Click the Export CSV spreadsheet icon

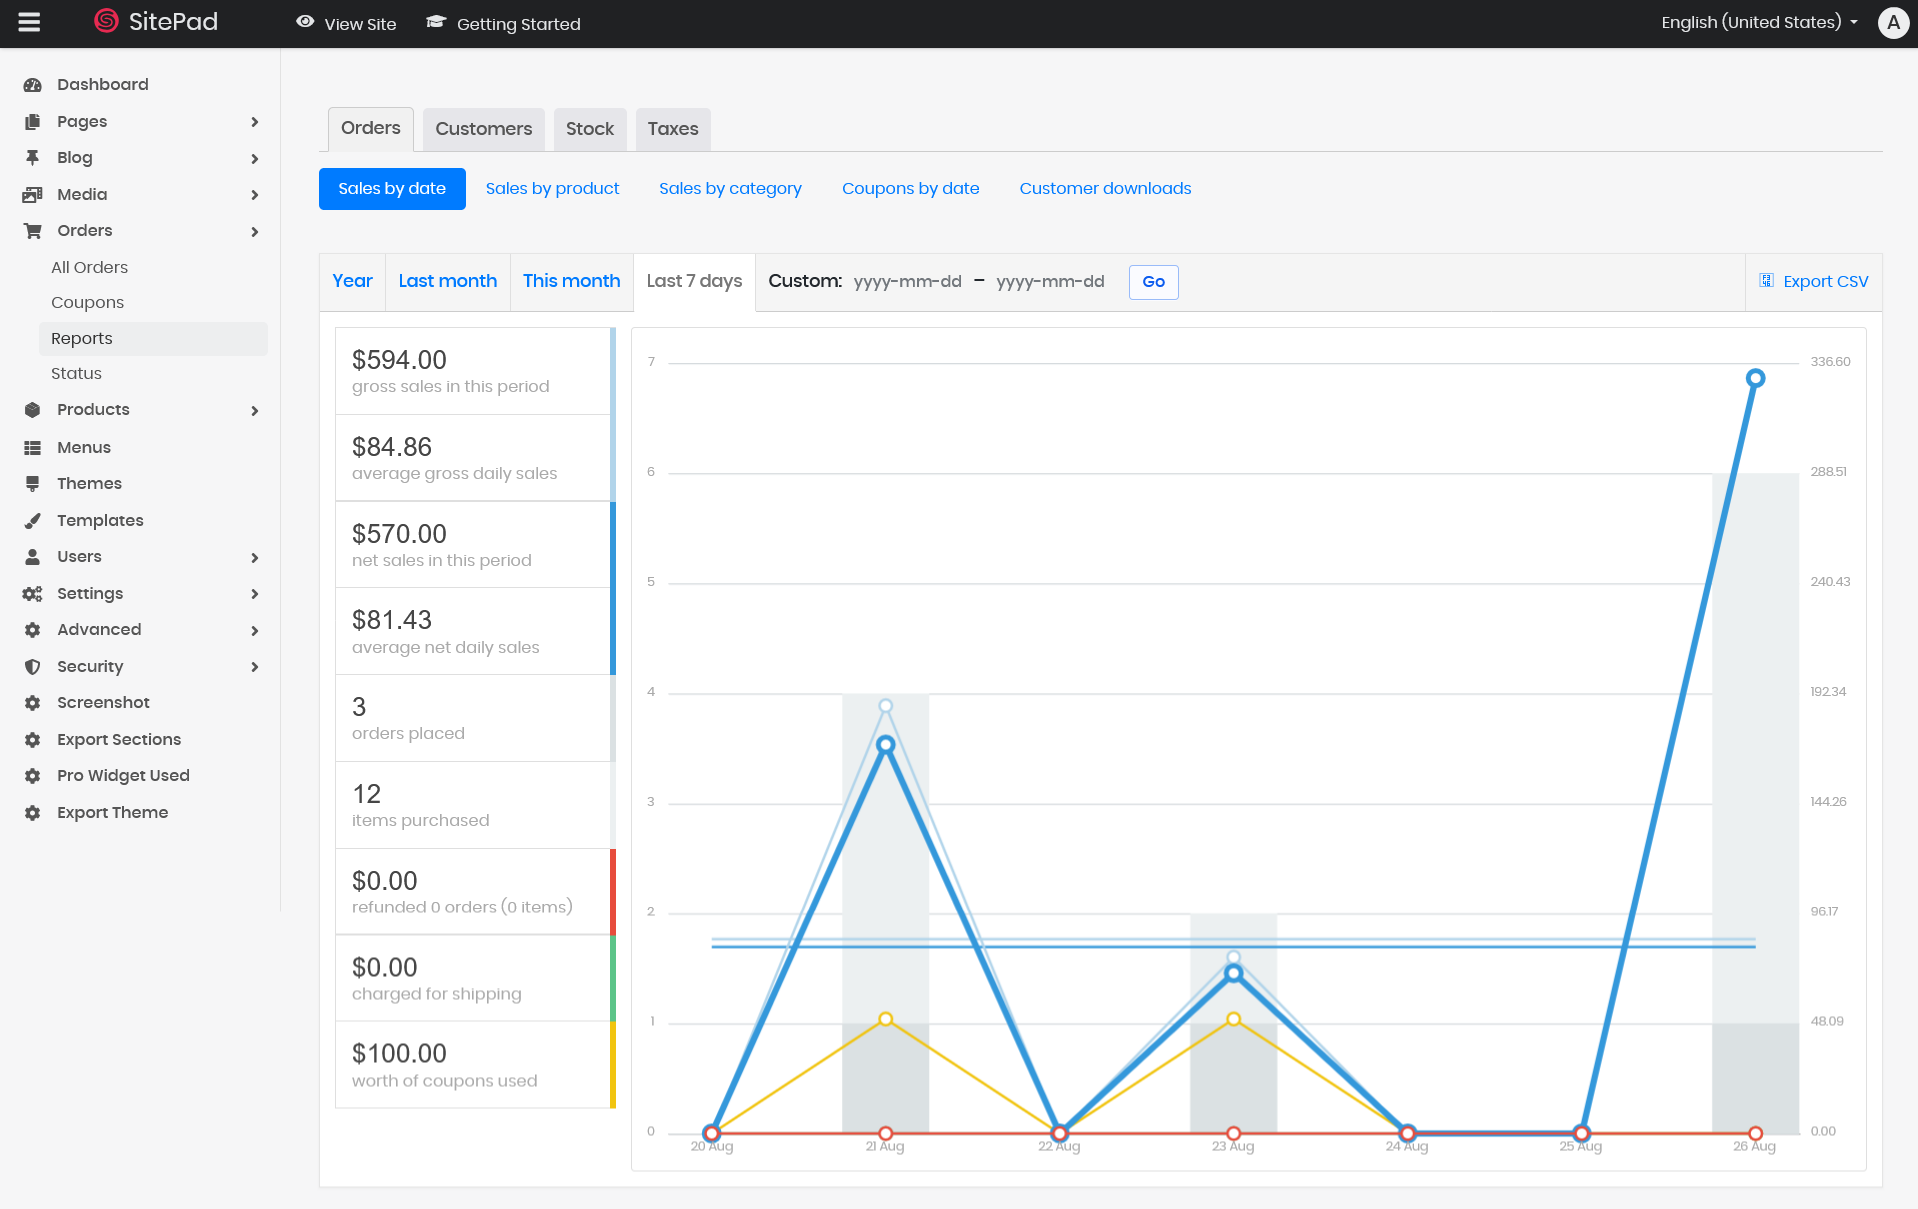1766,281
